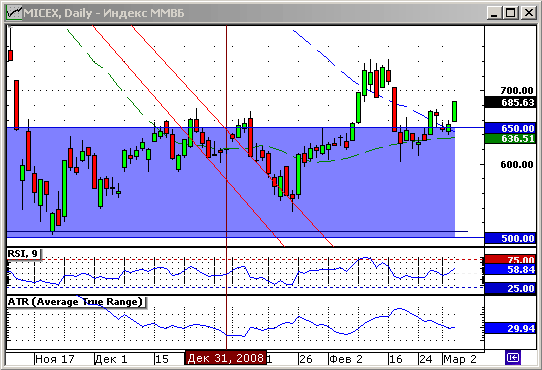Click the 25.00 RSI oversold tag
Image resolution: width=542 pixels, height=370 pixels.
coord(511,288)
